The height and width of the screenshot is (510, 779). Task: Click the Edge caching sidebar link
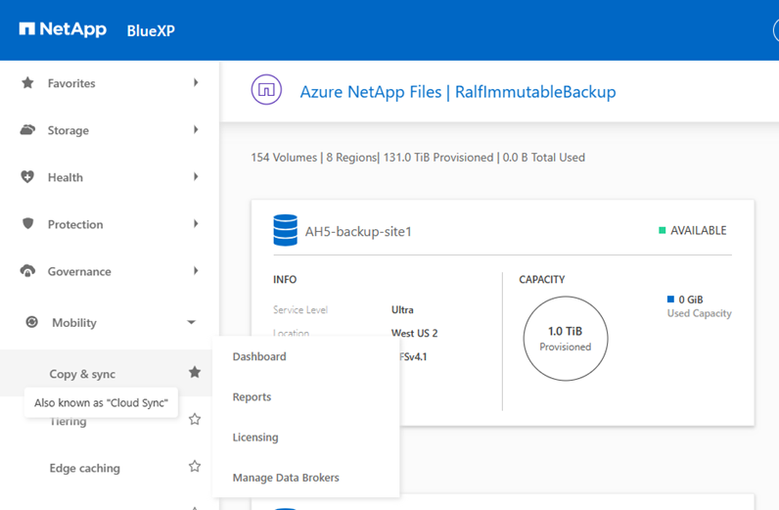(85, 468)
